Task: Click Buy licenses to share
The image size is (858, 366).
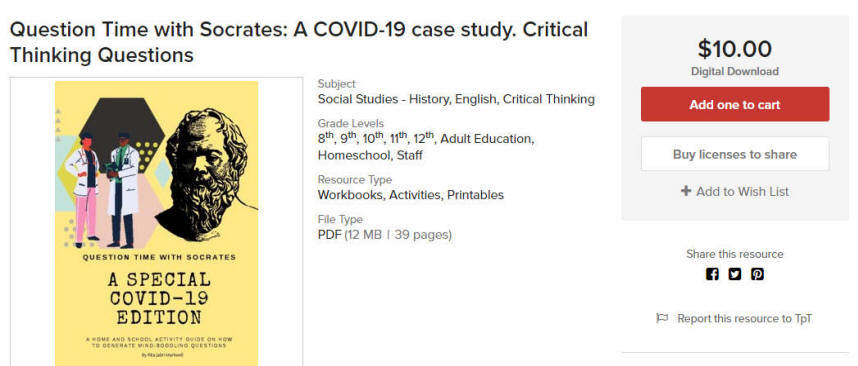Action: point(735,154)
